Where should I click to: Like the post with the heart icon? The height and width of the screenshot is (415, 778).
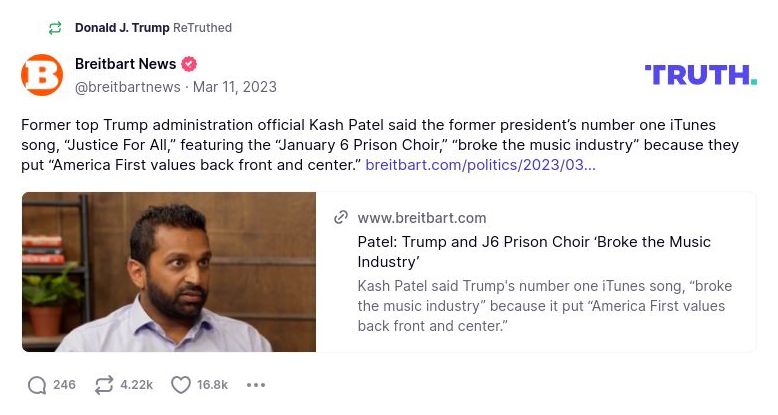pos(181,385)
